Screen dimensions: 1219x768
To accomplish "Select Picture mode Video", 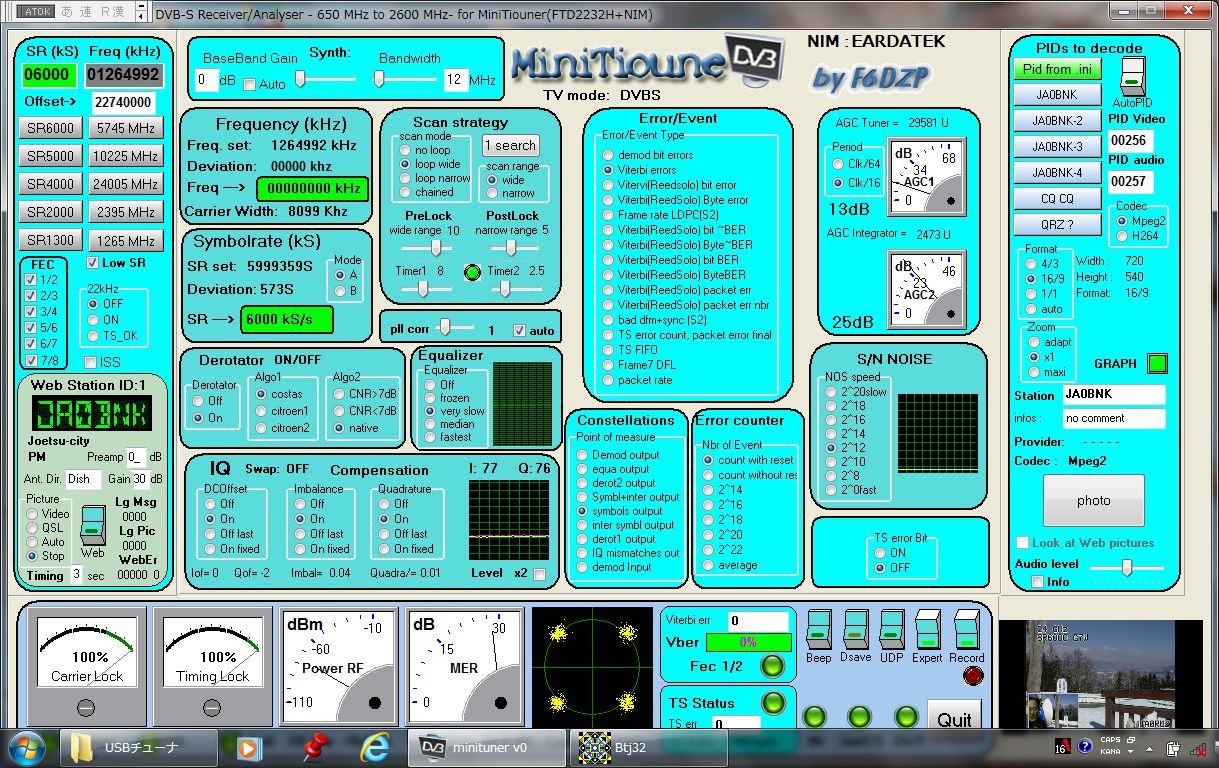I will click(x=33, y=514).
